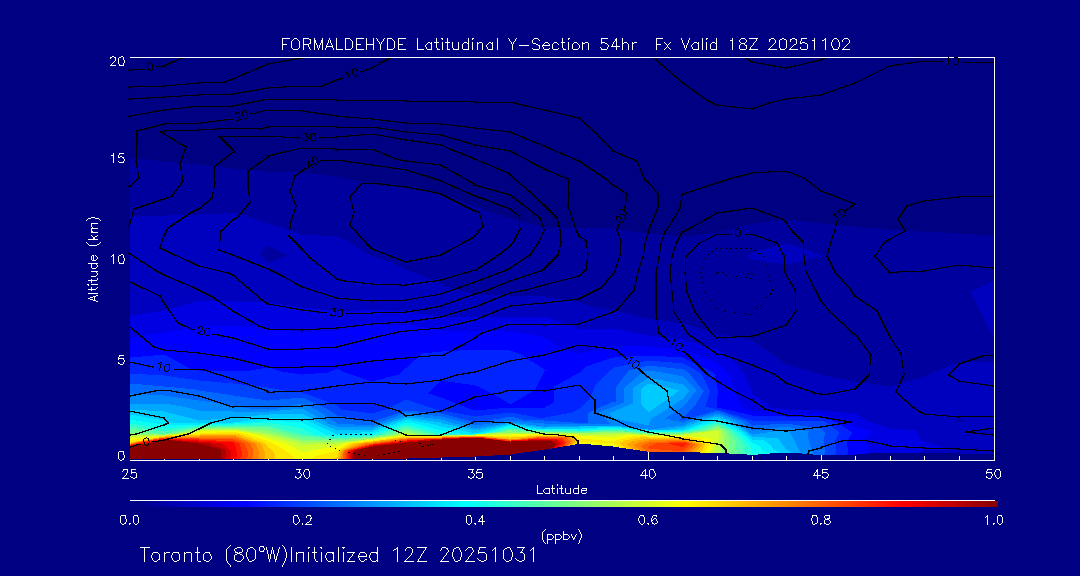Image resolution: width=1080 pixels, height=576 pixels.
Task: Click the altitude 20 y-axis tick label
Action: (115, 61)
